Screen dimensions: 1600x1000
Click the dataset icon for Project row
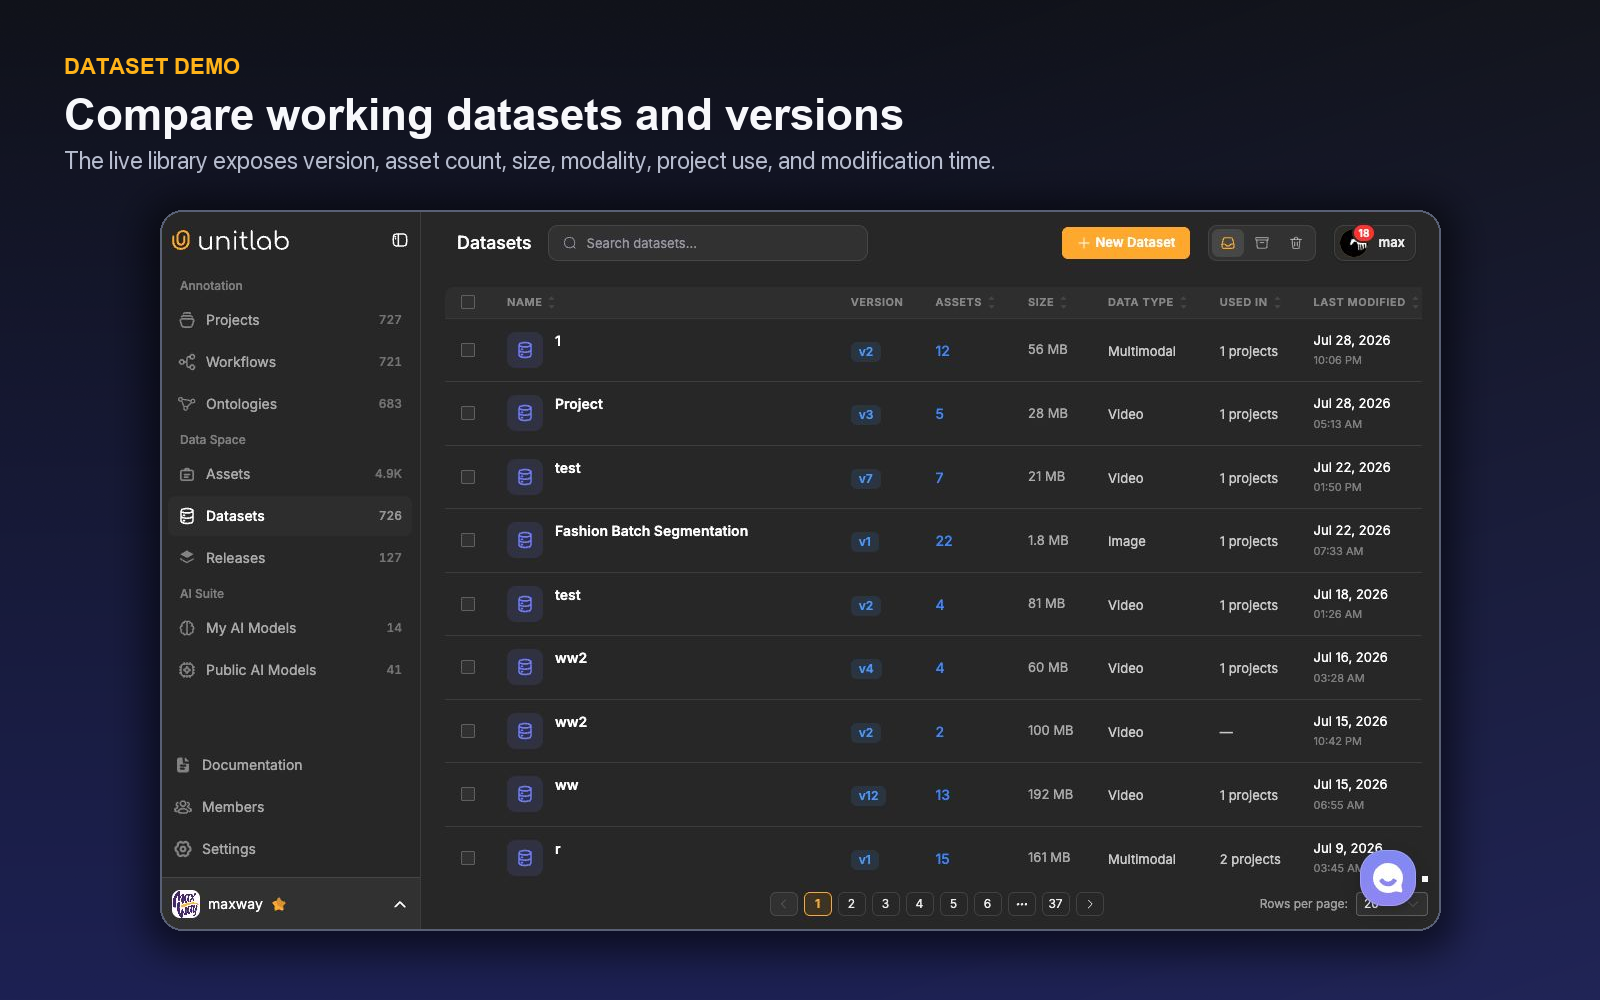[x=525, y=413]
